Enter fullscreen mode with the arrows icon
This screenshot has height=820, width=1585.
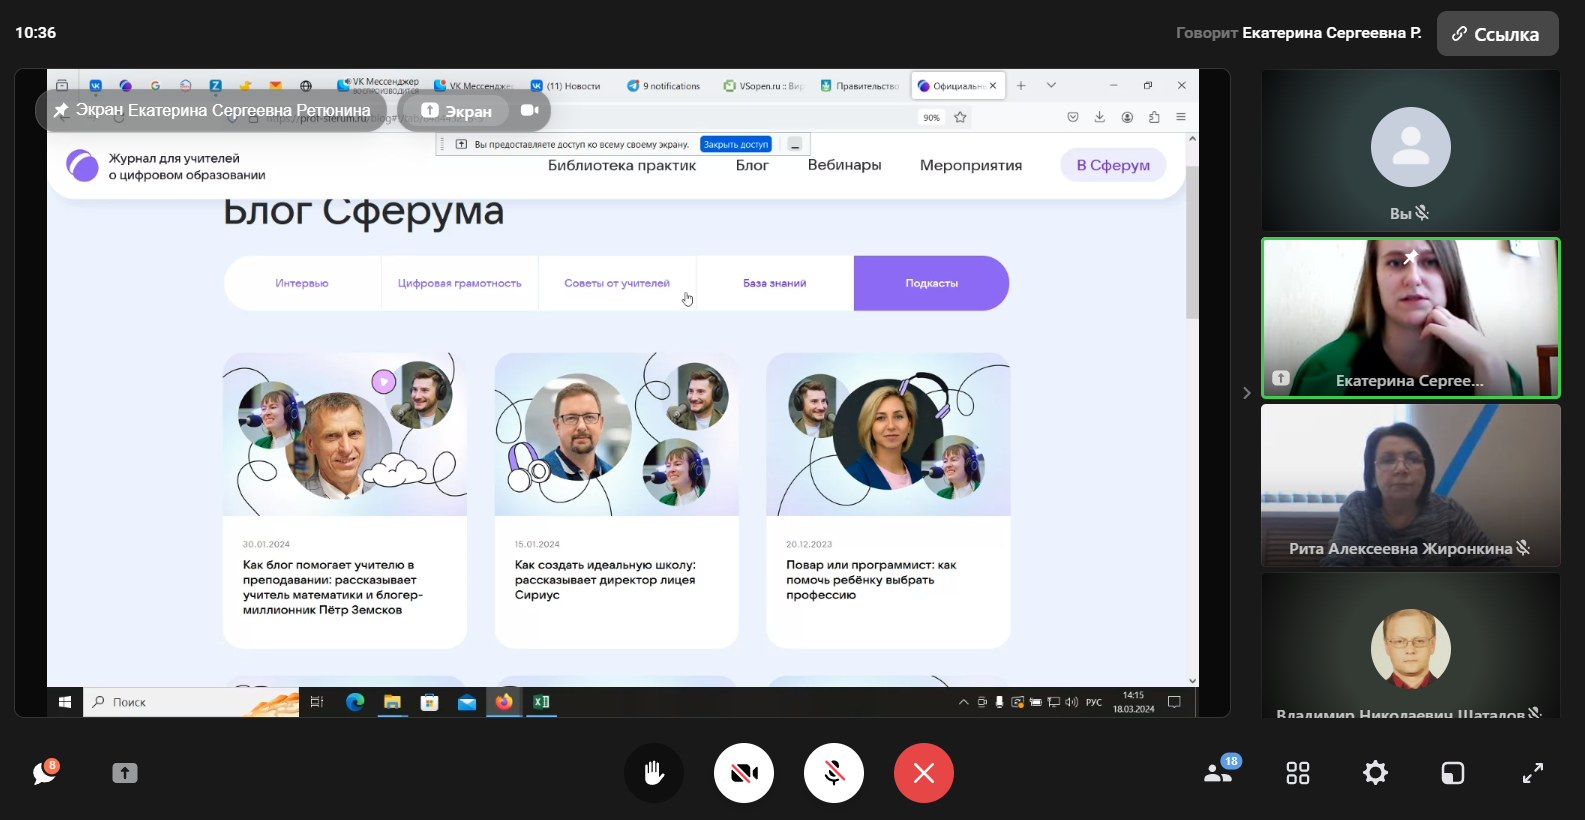pos(1532,773)
